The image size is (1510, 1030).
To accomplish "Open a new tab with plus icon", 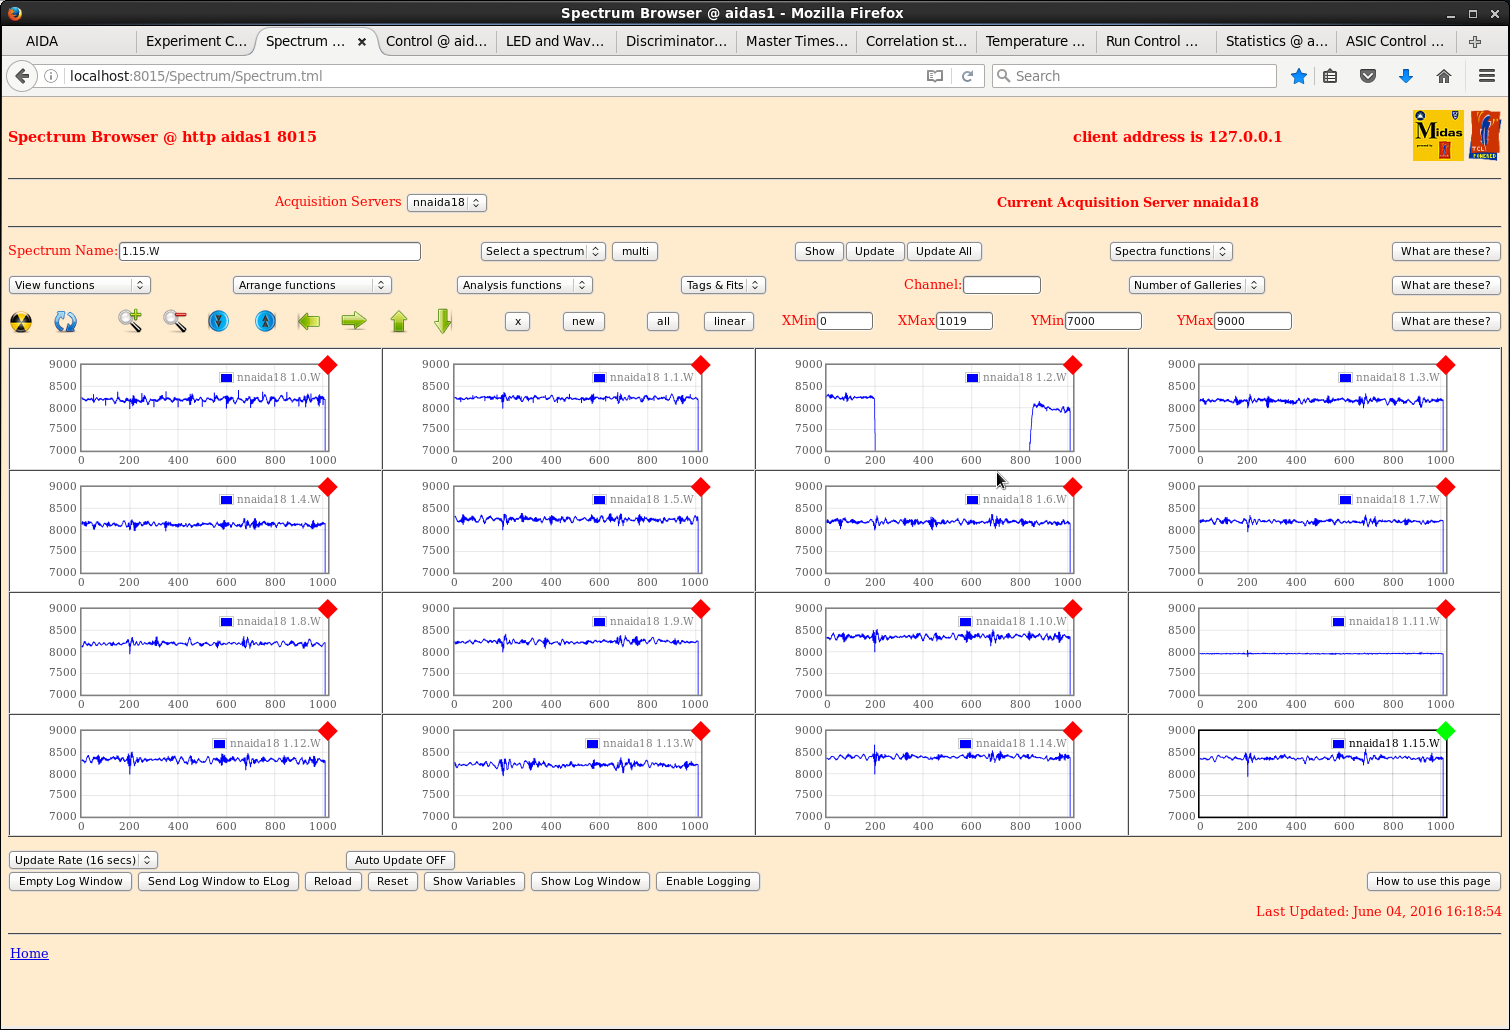I will (x=1475, y=41).
